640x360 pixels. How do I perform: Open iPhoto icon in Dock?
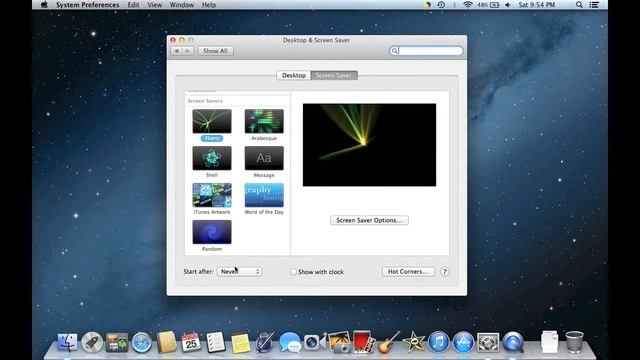click(339, 342)
